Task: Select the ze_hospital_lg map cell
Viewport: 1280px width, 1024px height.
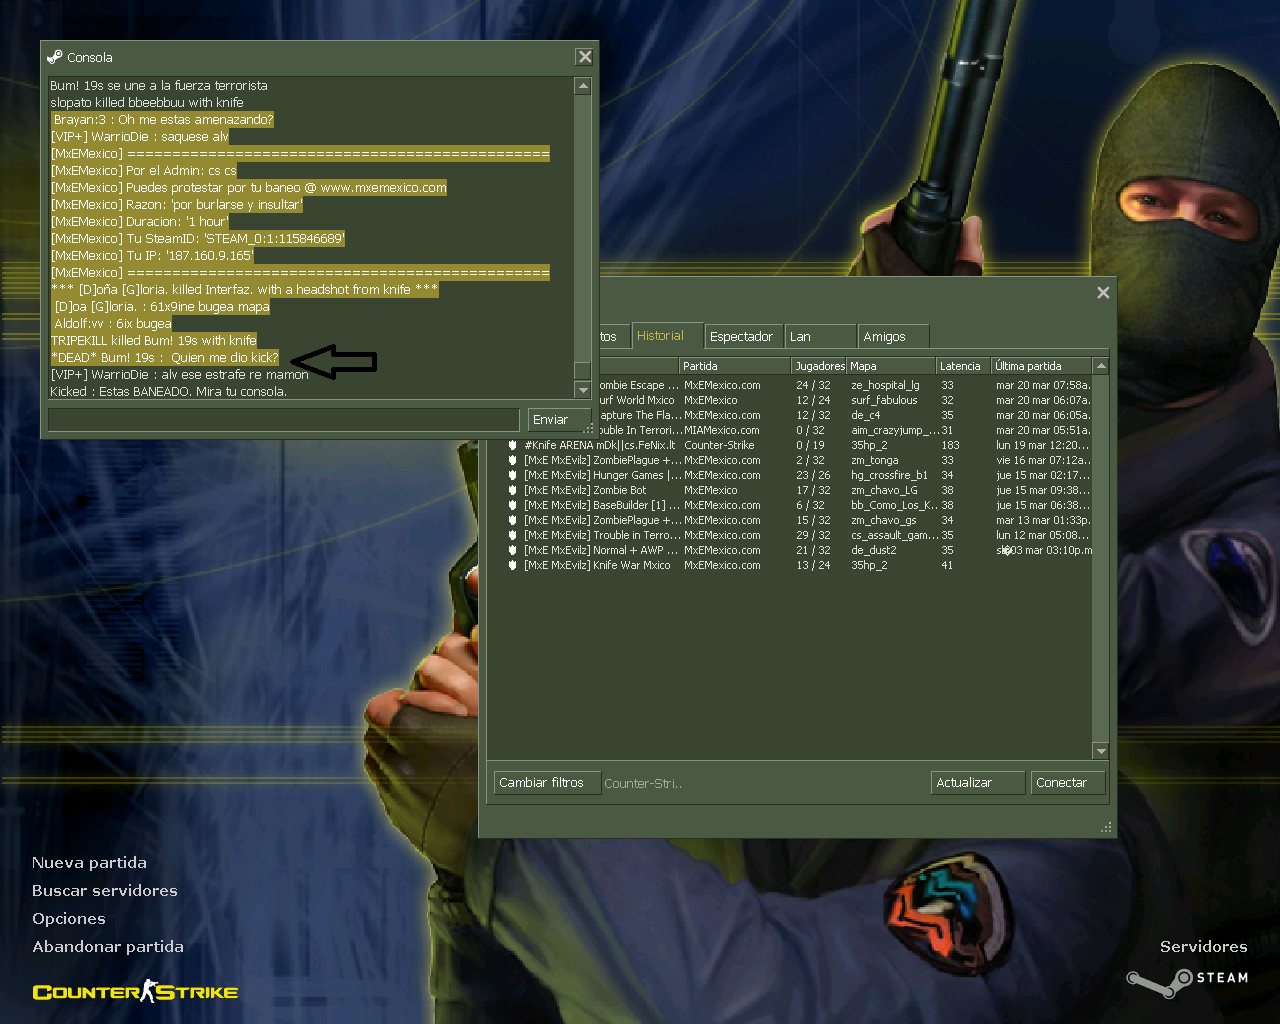Action: tap(885, 385)
